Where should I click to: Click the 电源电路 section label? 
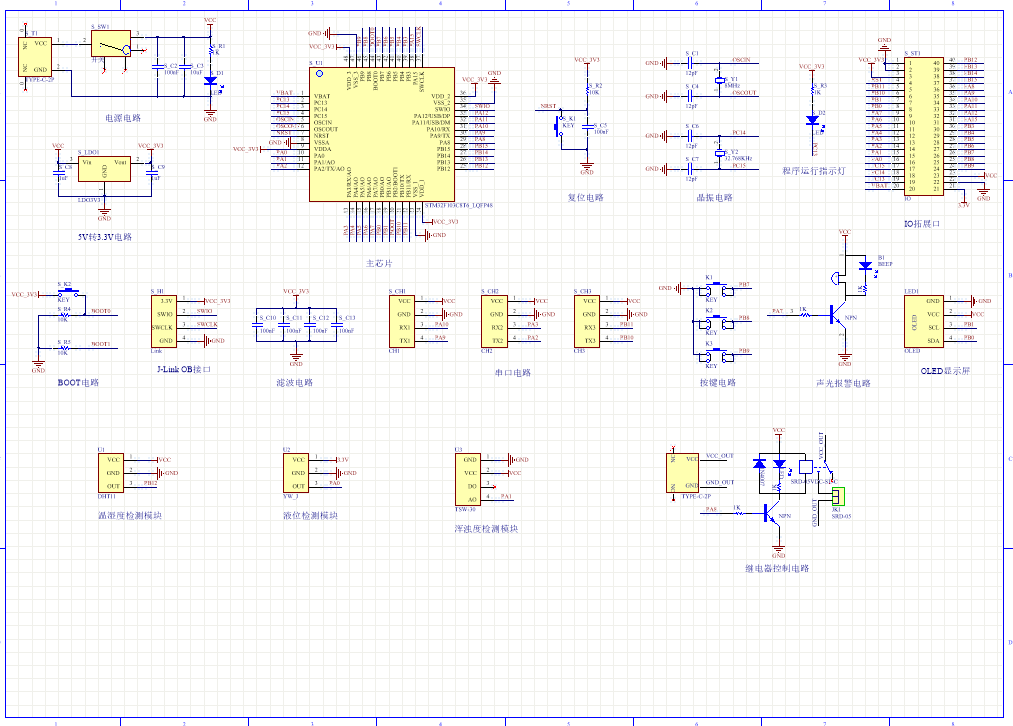[x=123, y=118]
